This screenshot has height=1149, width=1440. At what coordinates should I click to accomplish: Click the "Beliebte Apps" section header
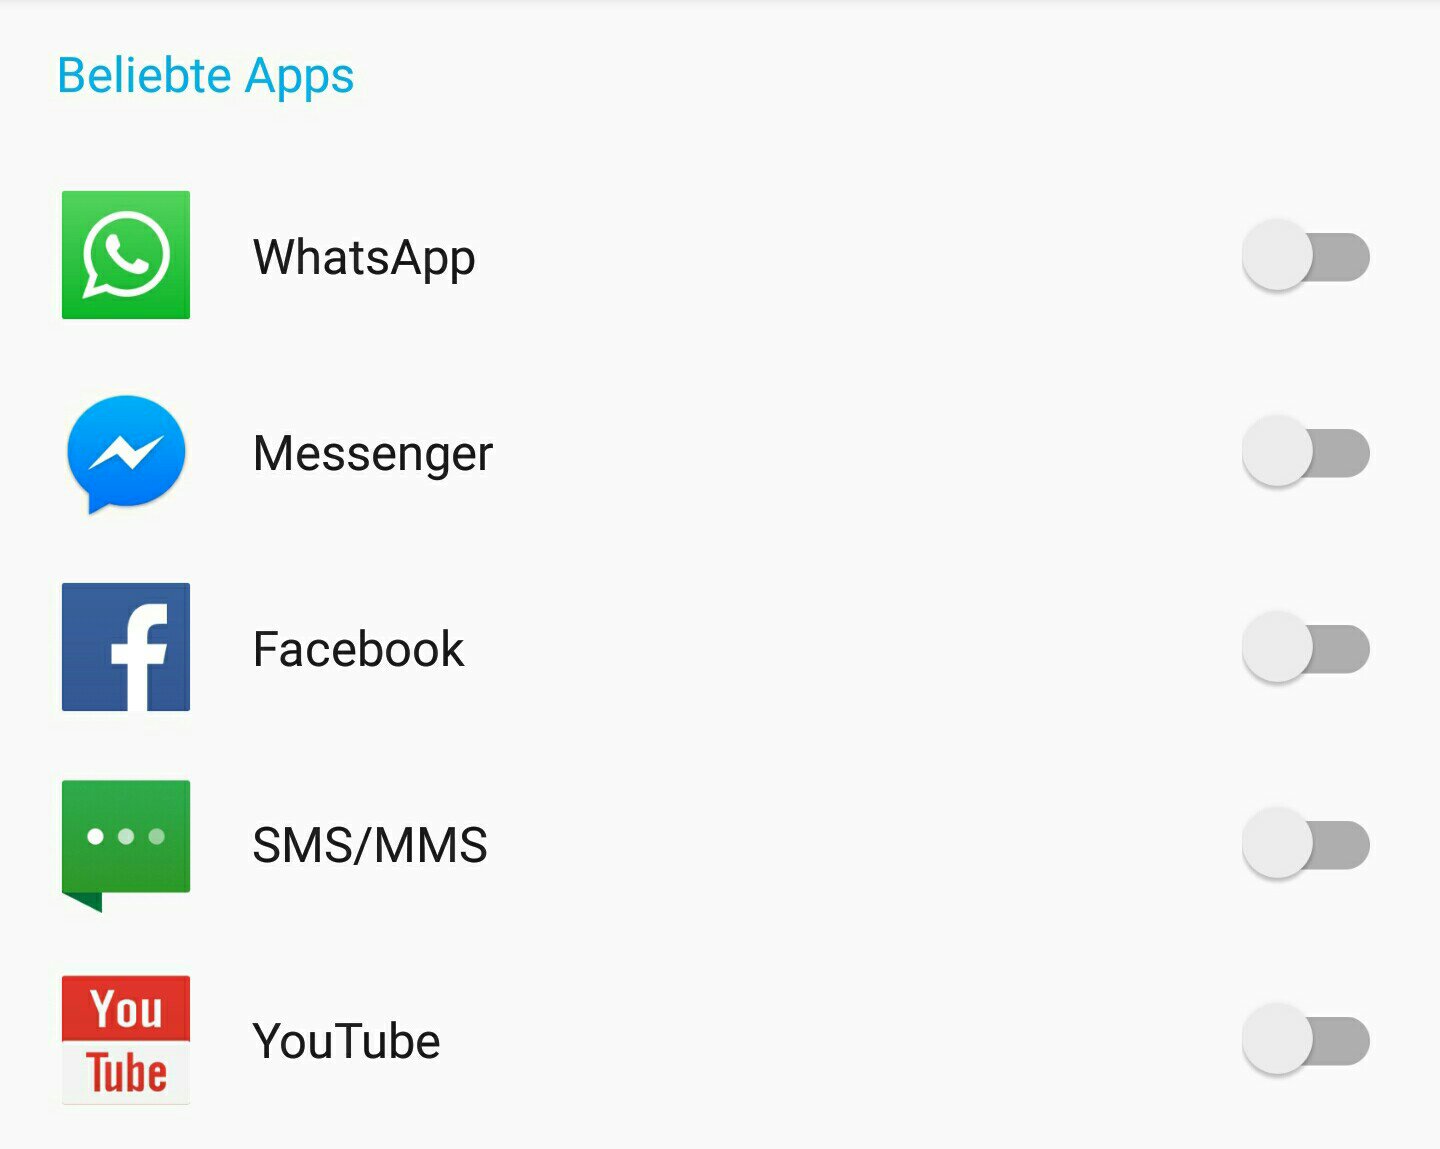pos(206,76)
